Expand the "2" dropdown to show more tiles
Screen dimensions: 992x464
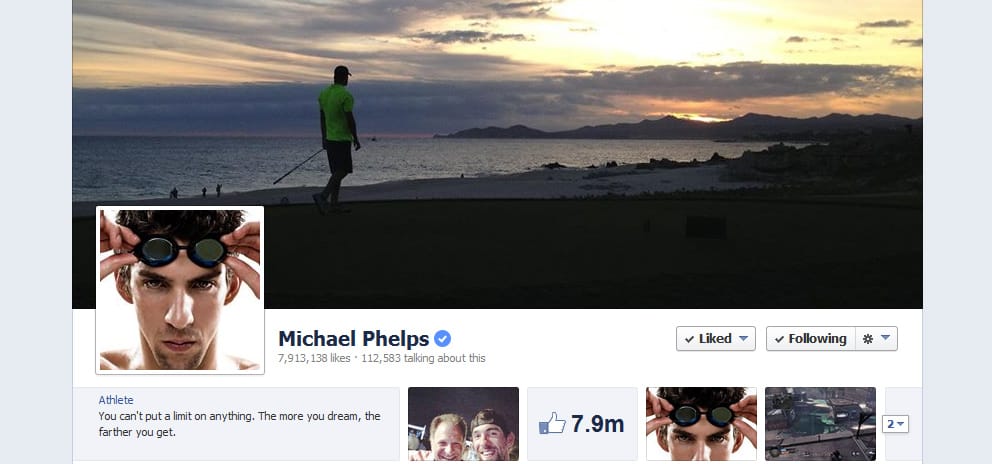[x=895, y=424]
